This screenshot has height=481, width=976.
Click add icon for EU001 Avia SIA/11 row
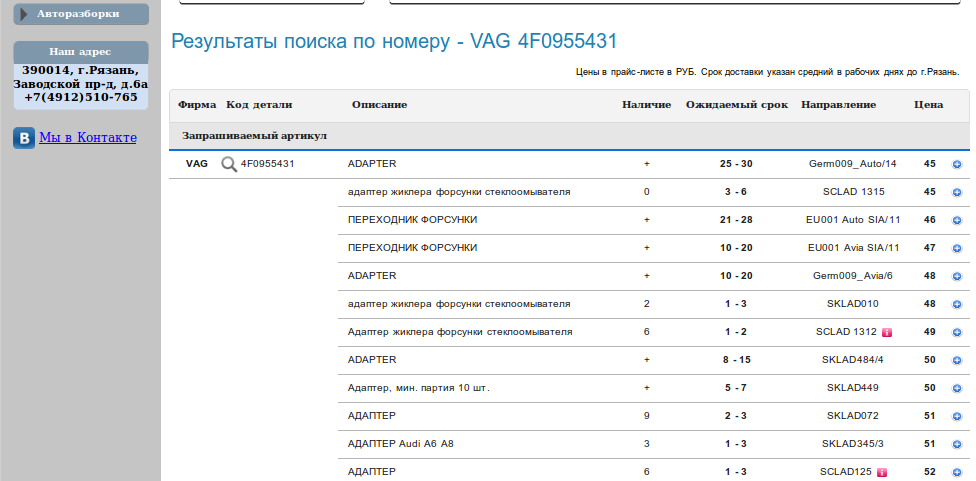pyautogui.click(x=957, y=249)
